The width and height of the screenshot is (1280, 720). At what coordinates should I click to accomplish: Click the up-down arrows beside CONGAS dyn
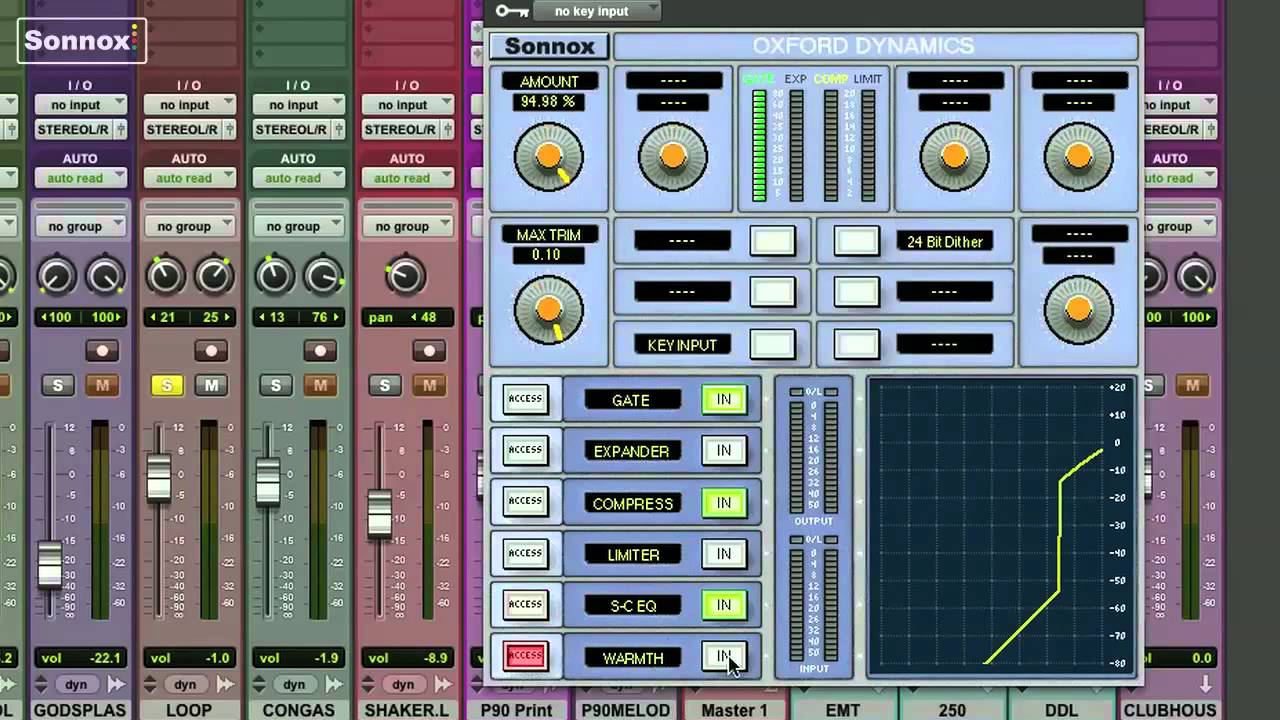259,685
